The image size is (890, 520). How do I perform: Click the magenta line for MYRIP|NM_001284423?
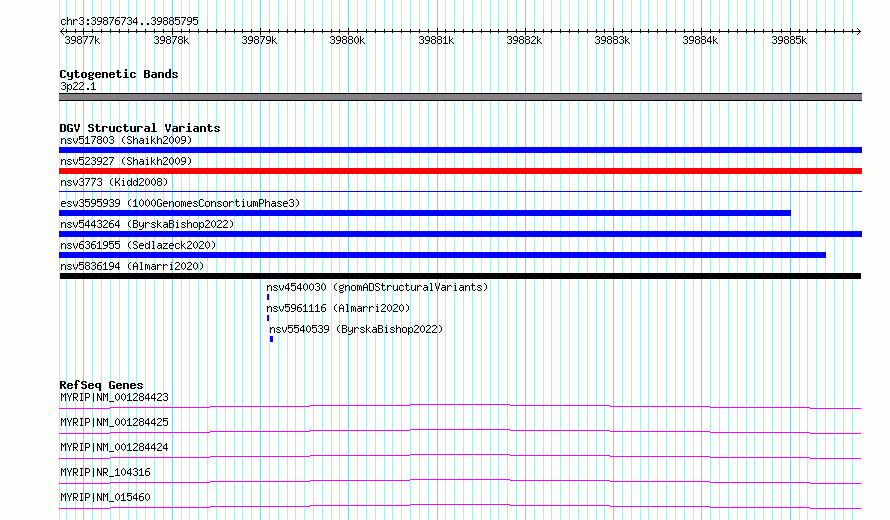(x=460, y=406)
